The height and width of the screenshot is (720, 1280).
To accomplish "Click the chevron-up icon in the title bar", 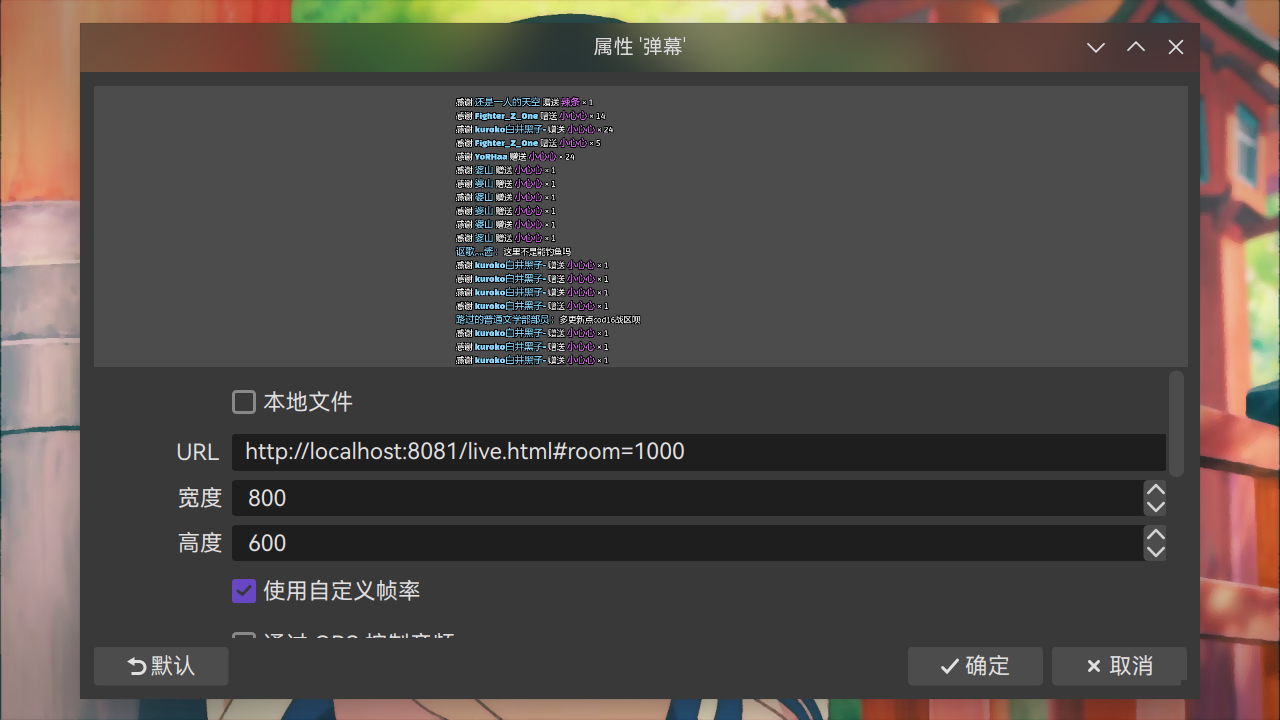I will (x=1136, y=47).
